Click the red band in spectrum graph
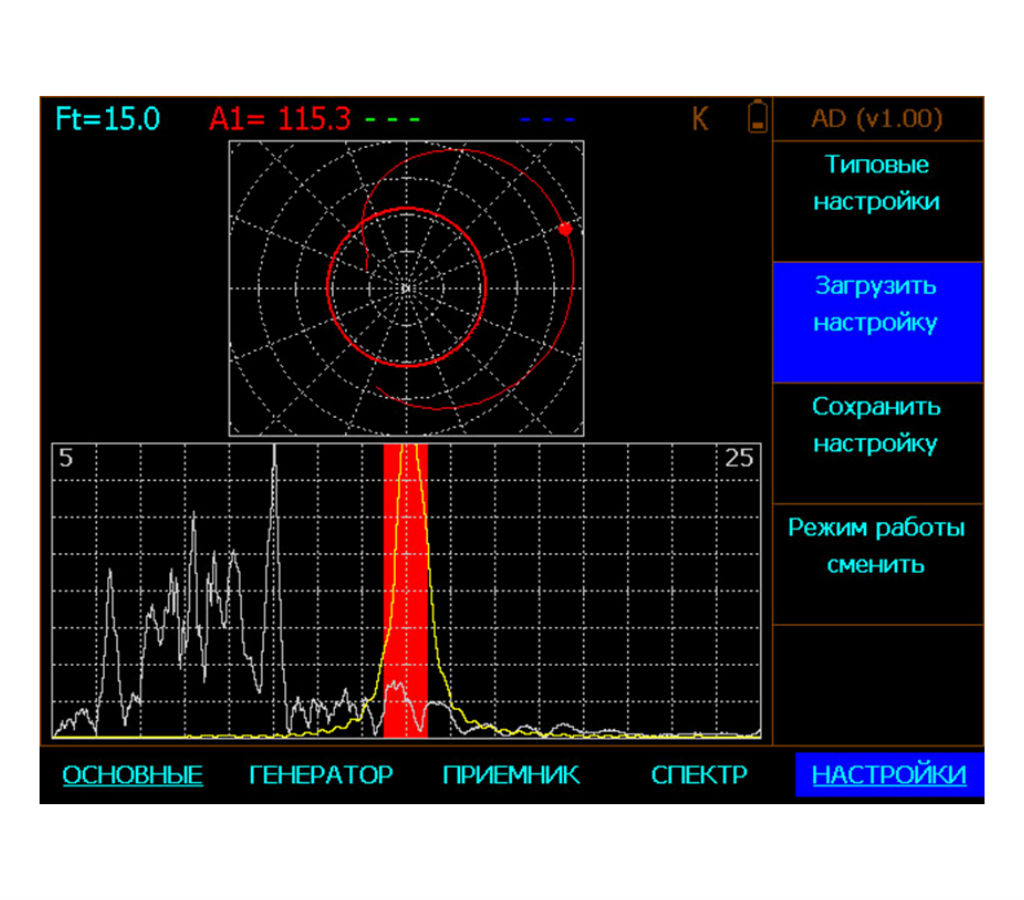Viewport: 1024px width, 900px height. coord(406,591)
